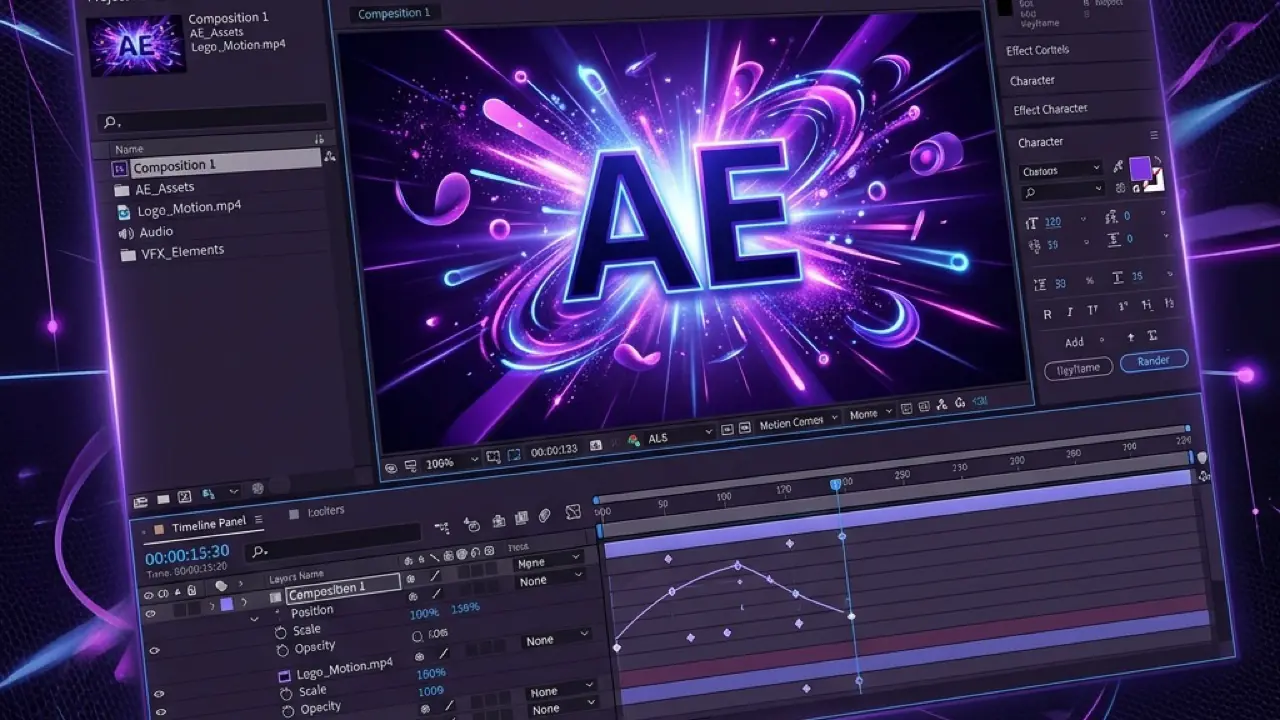Open the search field in the Timeline Panel
This screenshot has width=1280, height=720.
258,551
